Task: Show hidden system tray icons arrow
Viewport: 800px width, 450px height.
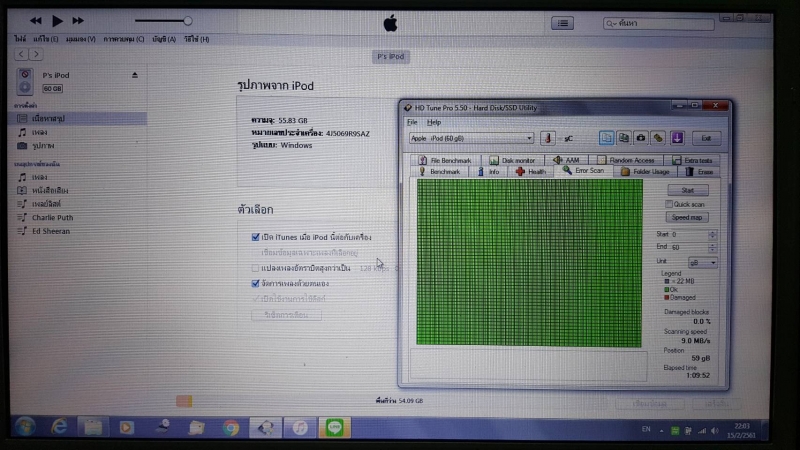Action: (661, 431)
